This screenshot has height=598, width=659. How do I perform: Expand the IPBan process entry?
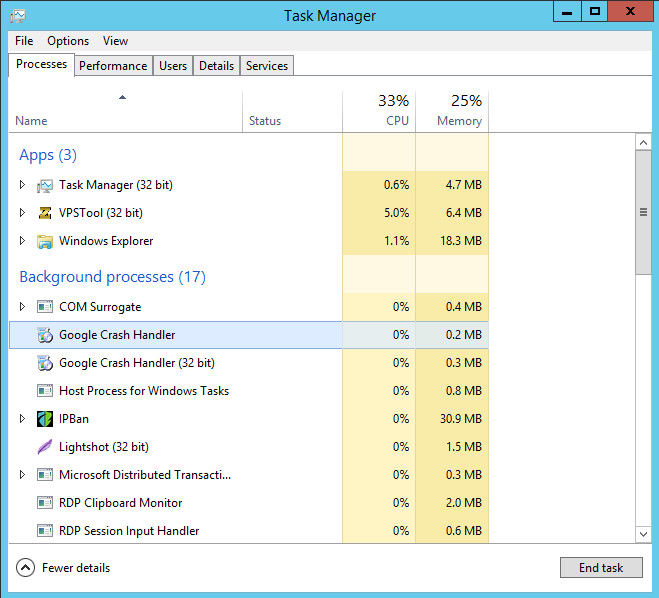(23, 419)
